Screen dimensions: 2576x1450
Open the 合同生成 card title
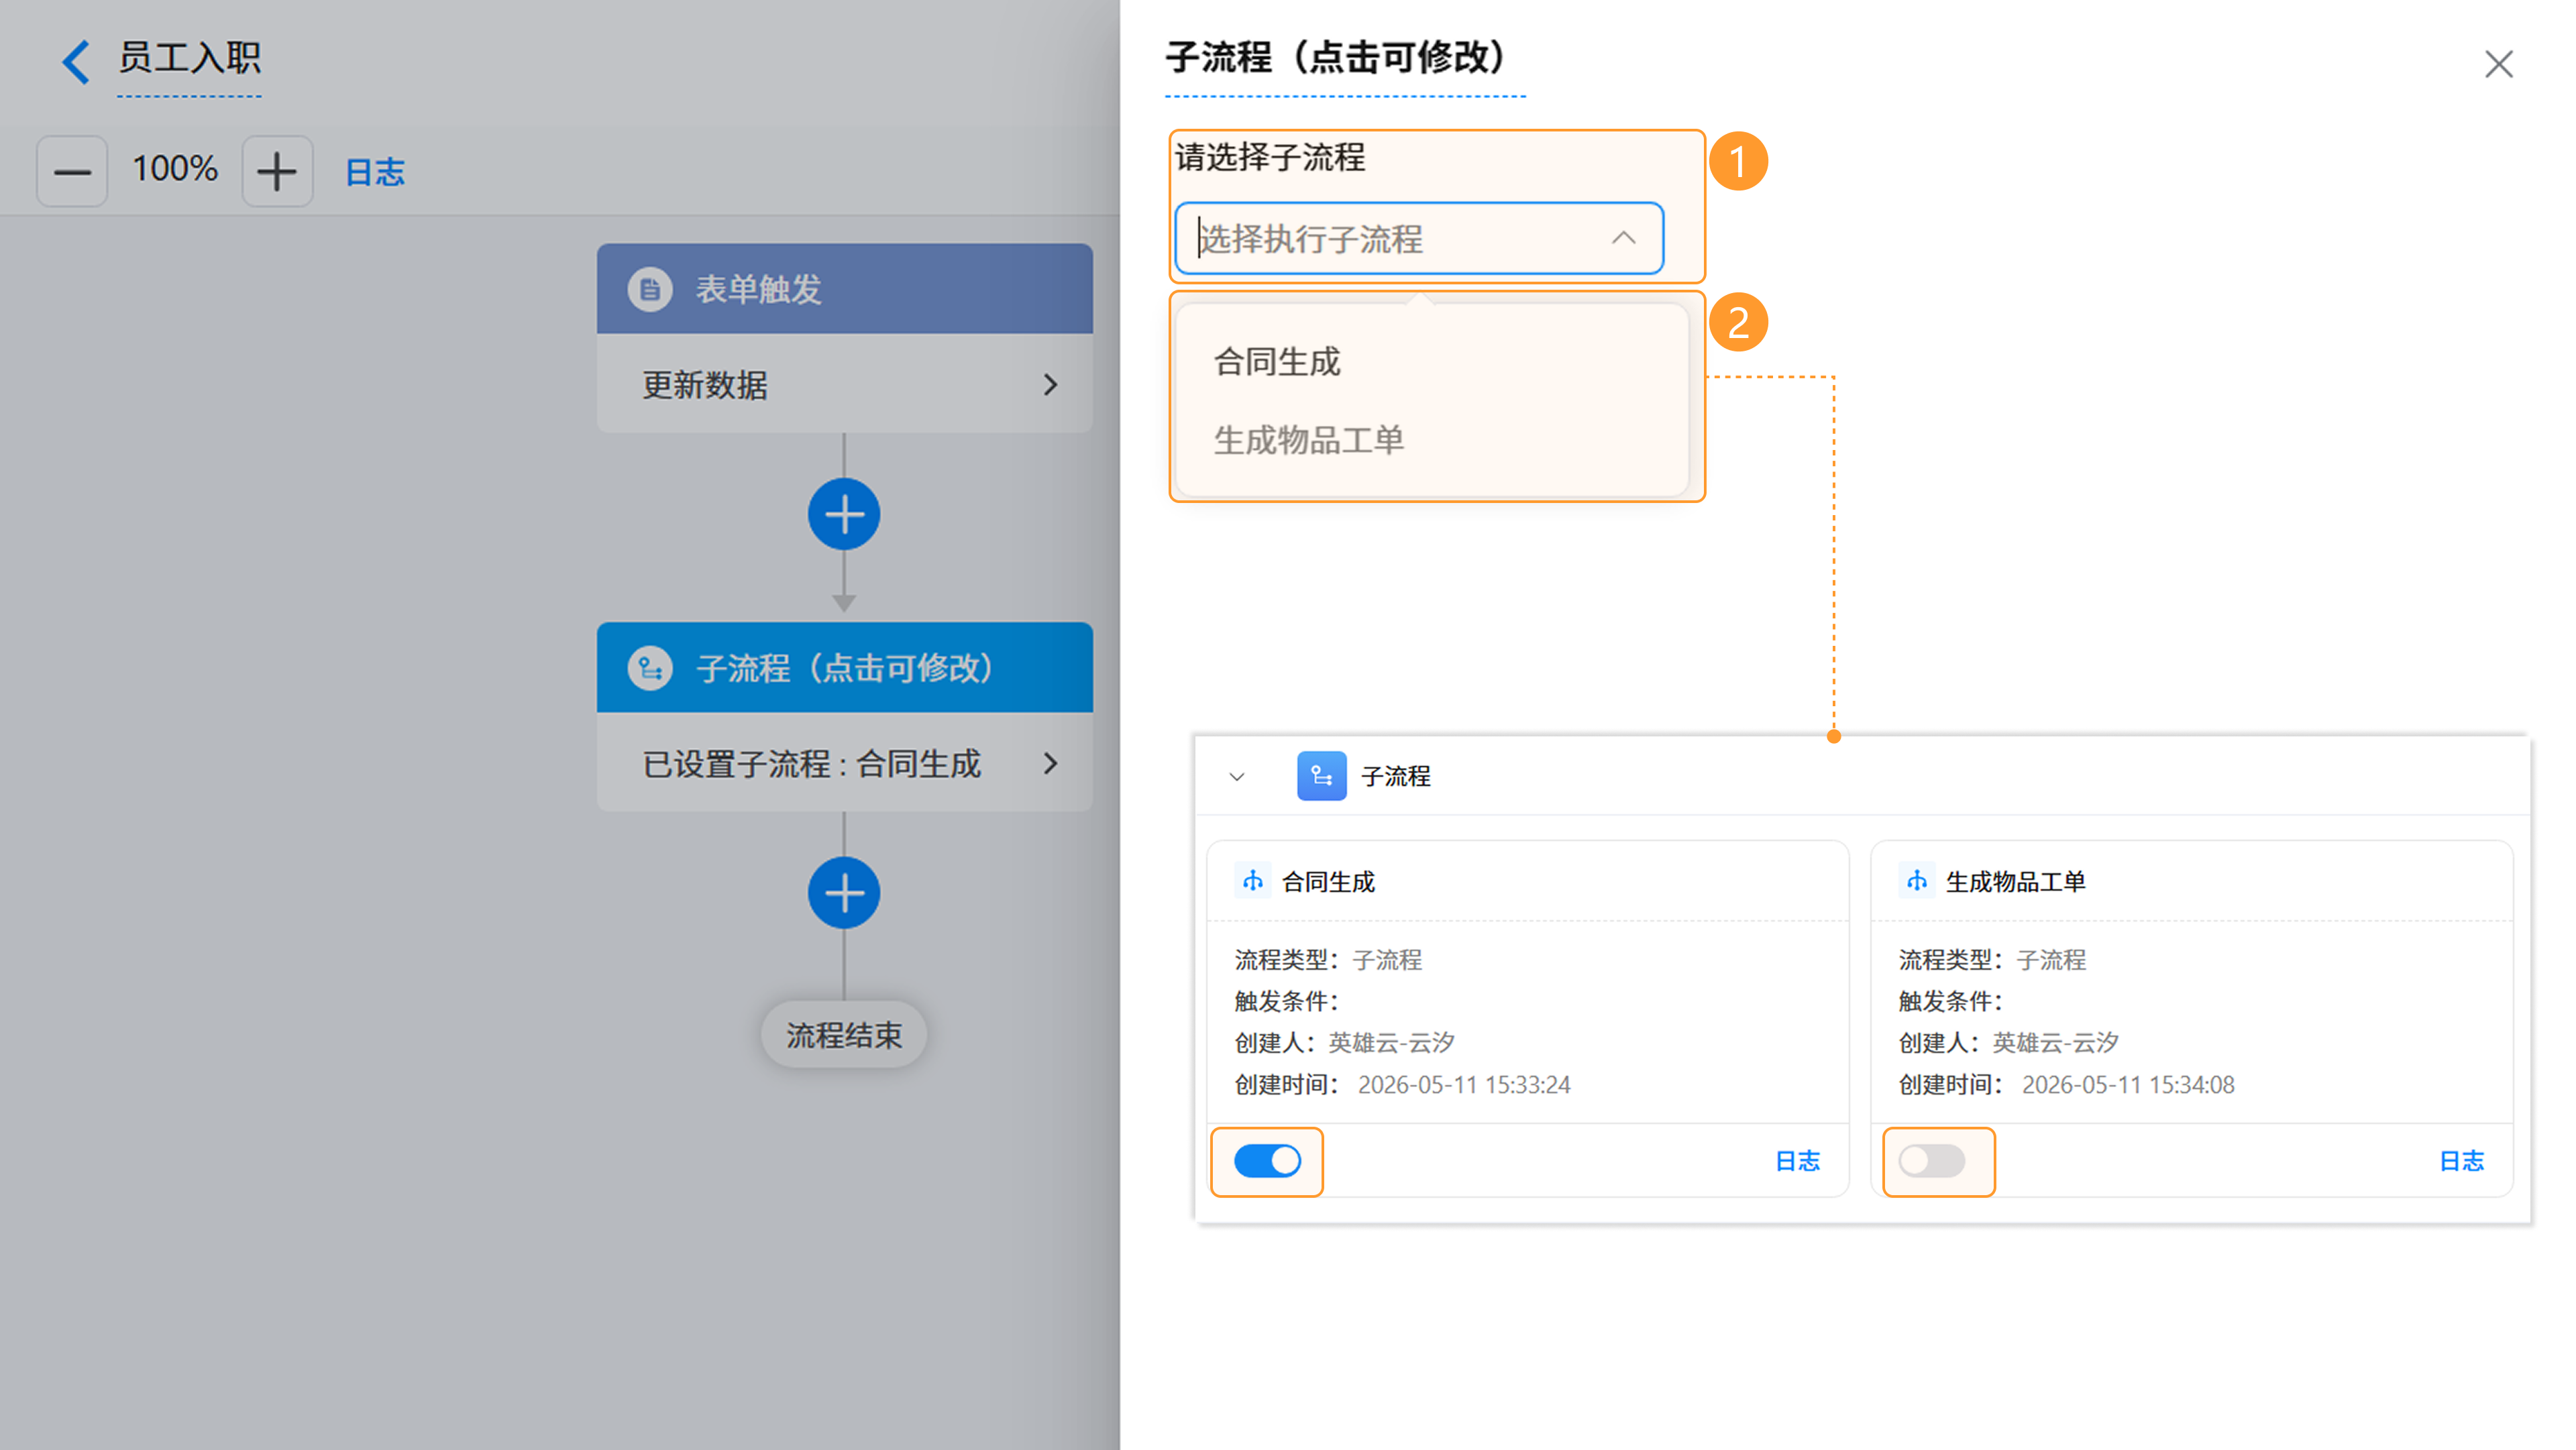tap(1329, 882)
